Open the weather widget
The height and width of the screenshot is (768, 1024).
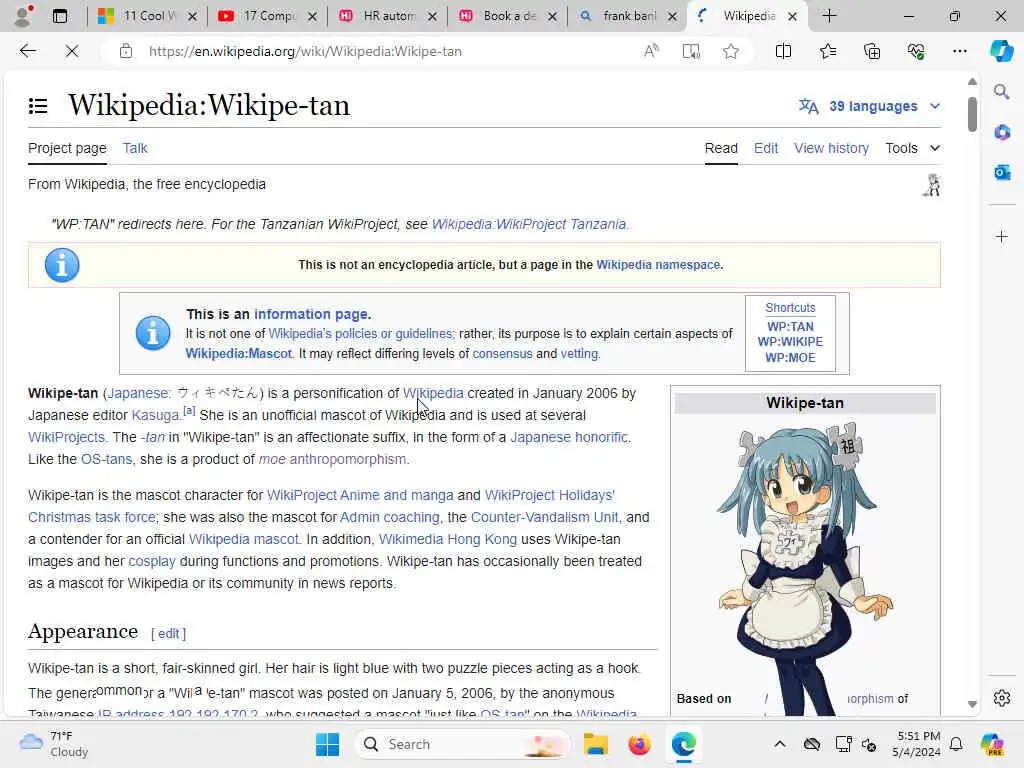54,744
